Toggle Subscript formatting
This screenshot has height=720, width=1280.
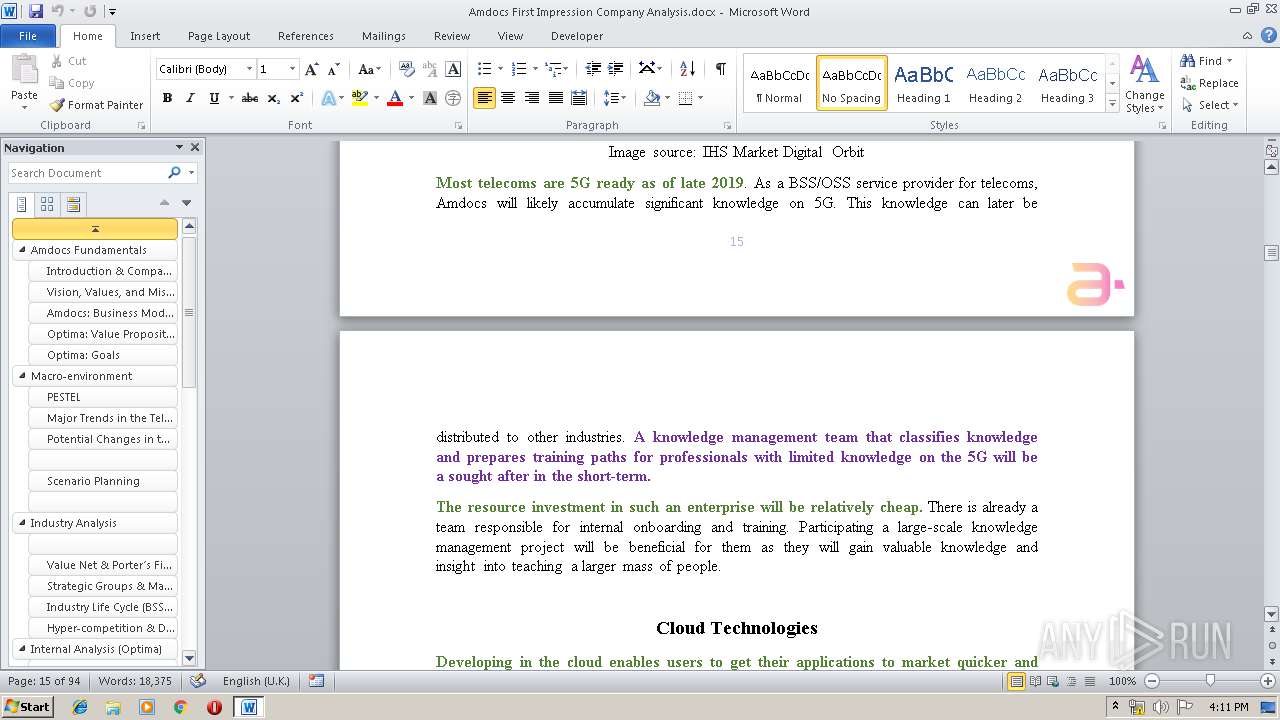(274, 98)
